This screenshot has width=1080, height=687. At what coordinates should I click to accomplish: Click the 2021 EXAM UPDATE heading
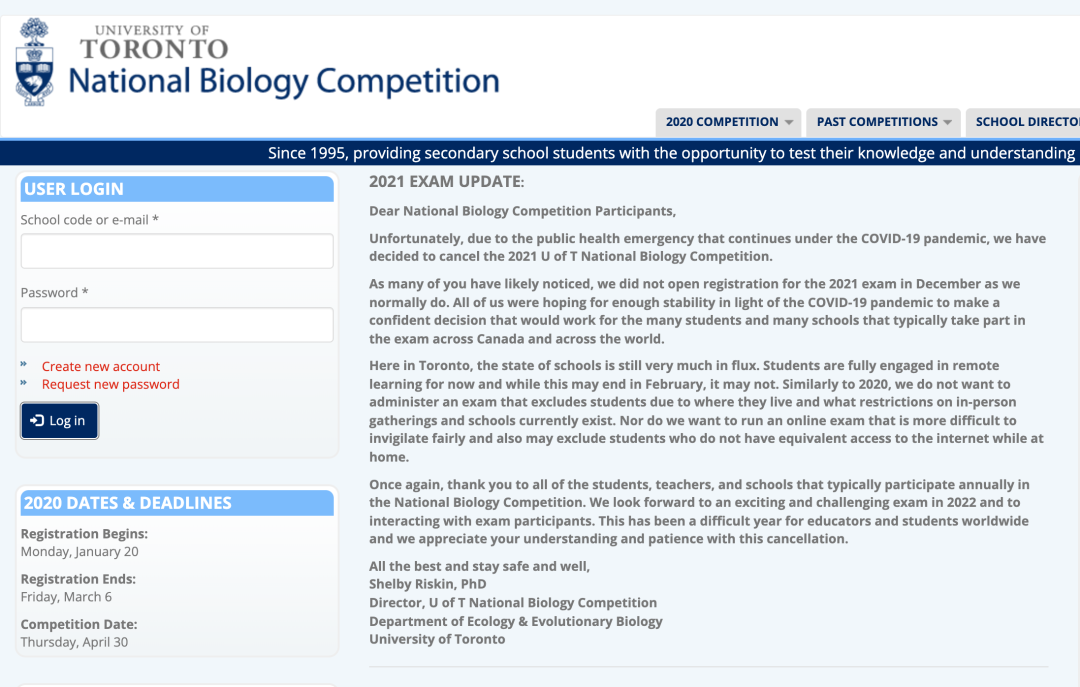[446, 181]
